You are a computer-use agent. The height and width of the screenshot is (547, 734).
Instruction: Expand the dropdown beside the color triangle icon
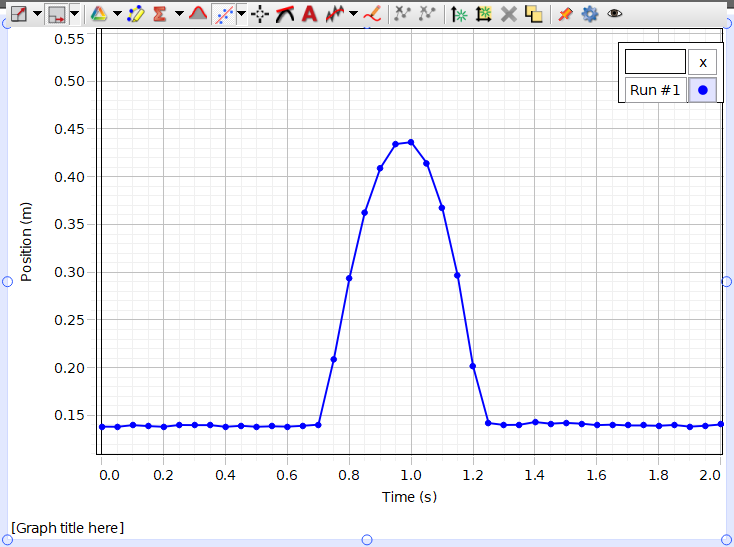pyautogui.click(x=117, y=14)
